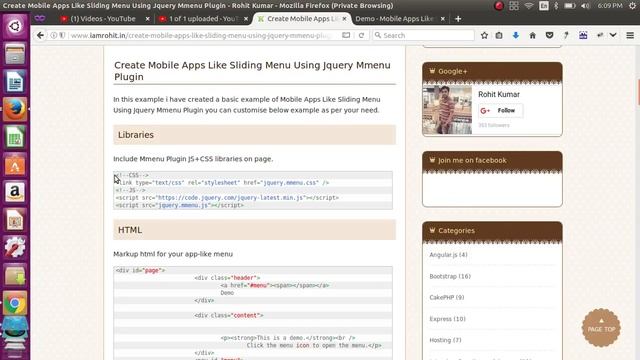640x360 pixels.
Task: Switch to the '(1) Videos - YouTube' tab
Action: pyautogui.click(x=103, y=19)
